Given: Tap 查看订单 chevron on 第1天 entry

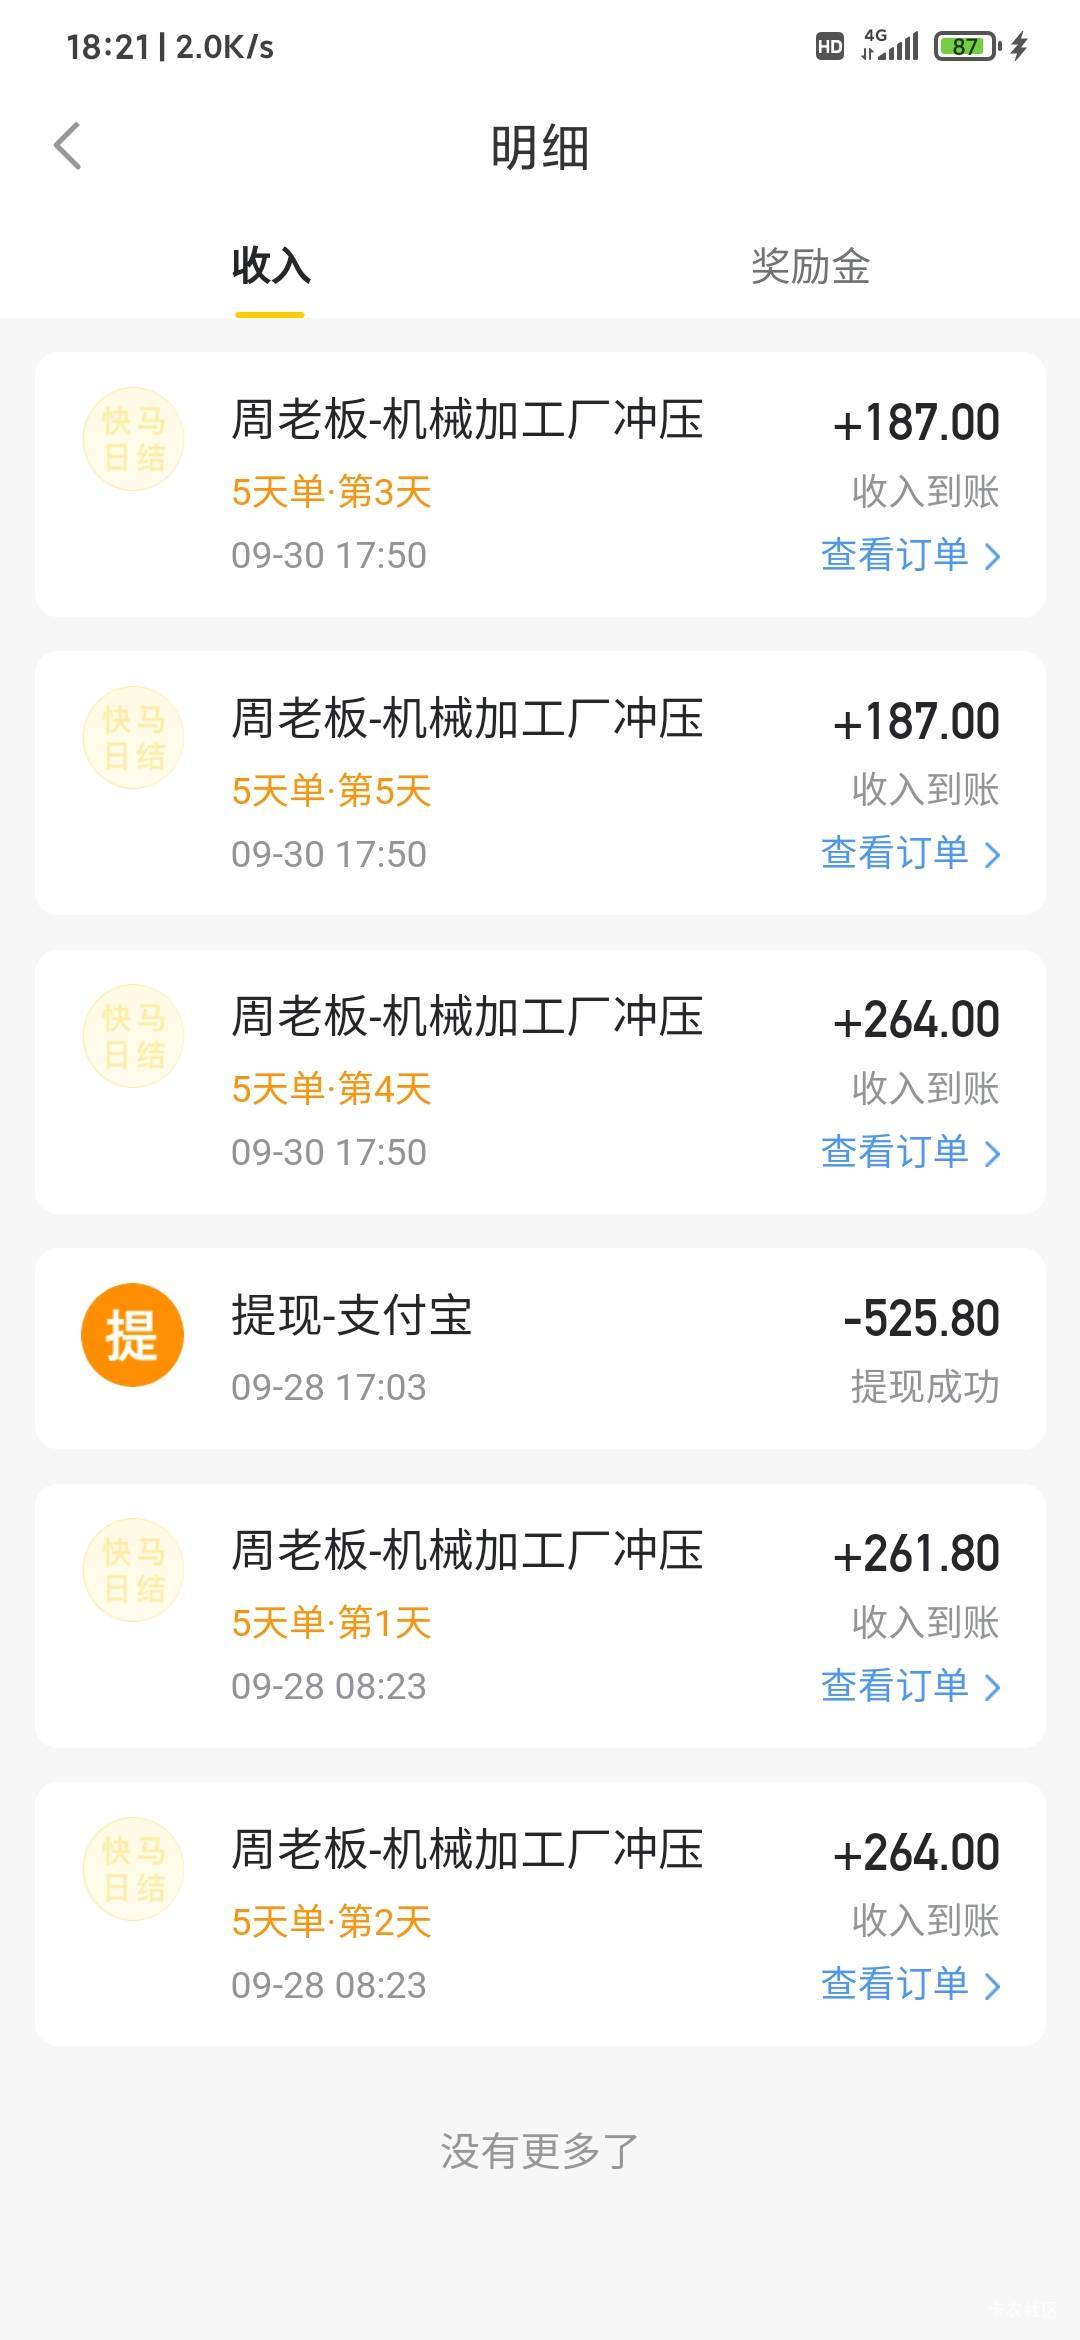Looking at the screenshot, I should (x=992, y=1687).
